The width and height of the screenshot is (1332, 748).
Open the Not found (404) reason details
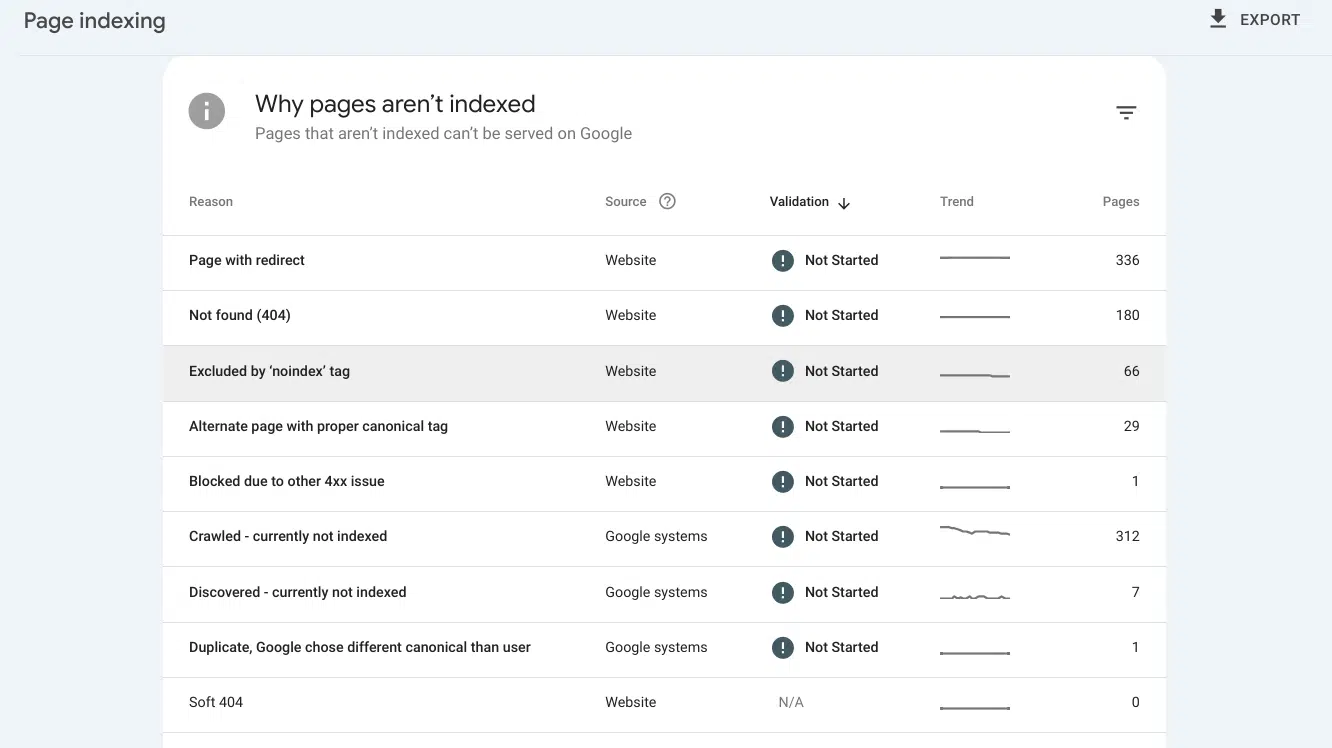[x=240, y=315]
